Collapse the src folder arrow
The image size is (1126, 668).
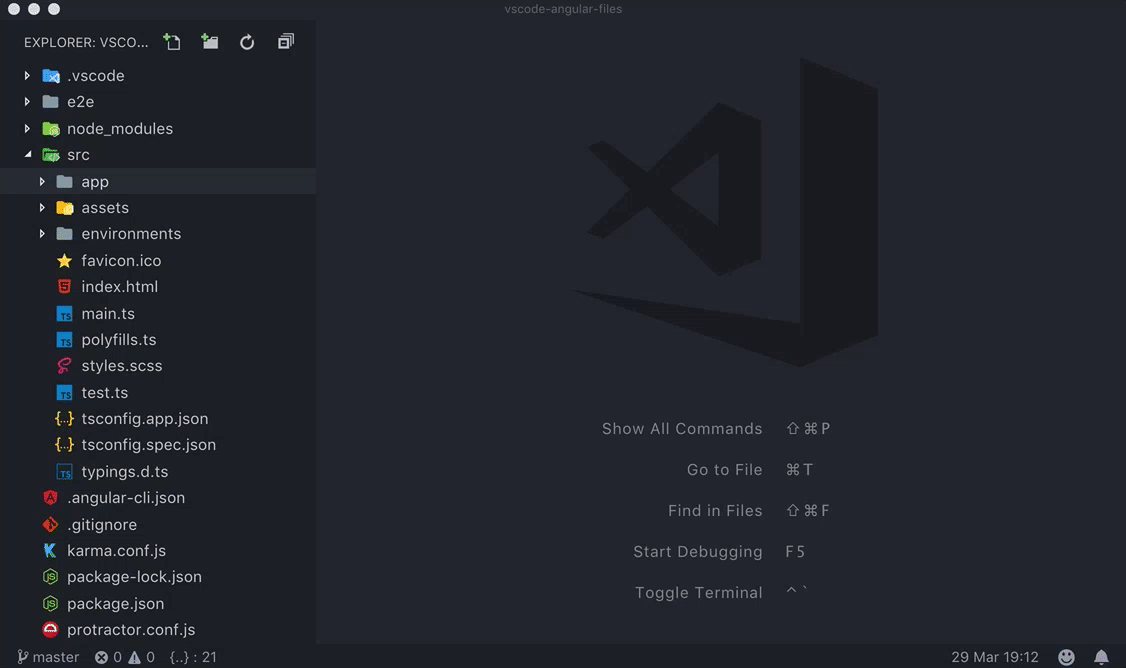(x=28, y=154)
